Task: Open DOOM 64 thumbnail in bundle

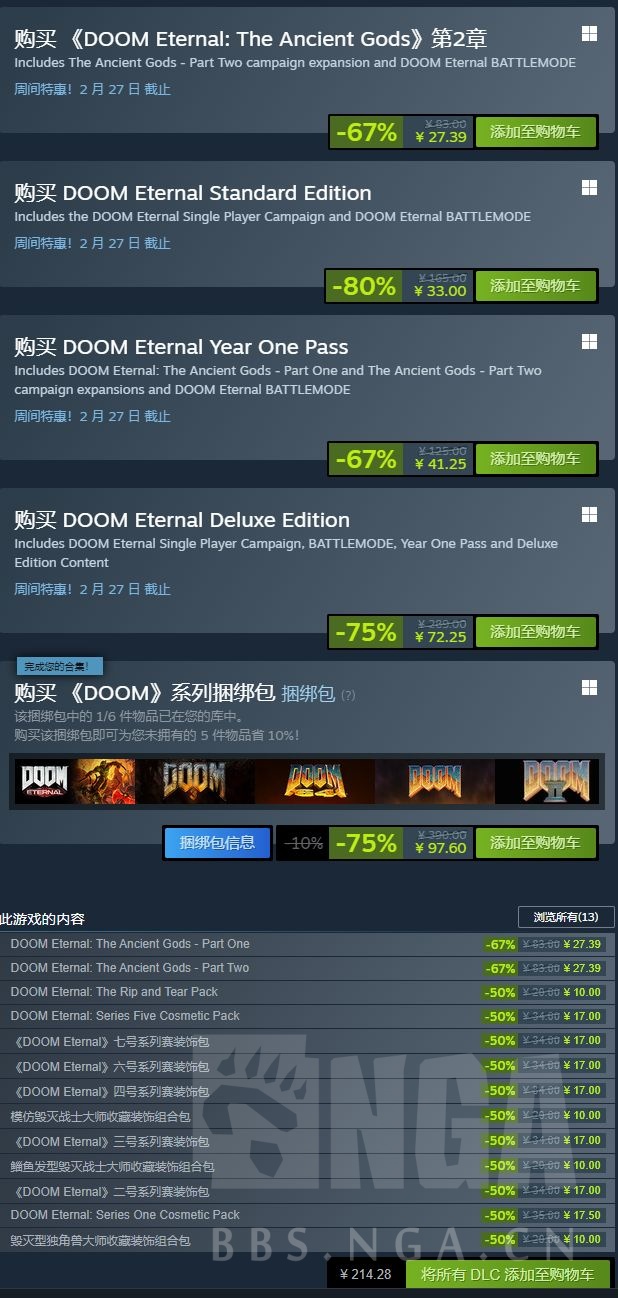Action: tap(315, 781)
